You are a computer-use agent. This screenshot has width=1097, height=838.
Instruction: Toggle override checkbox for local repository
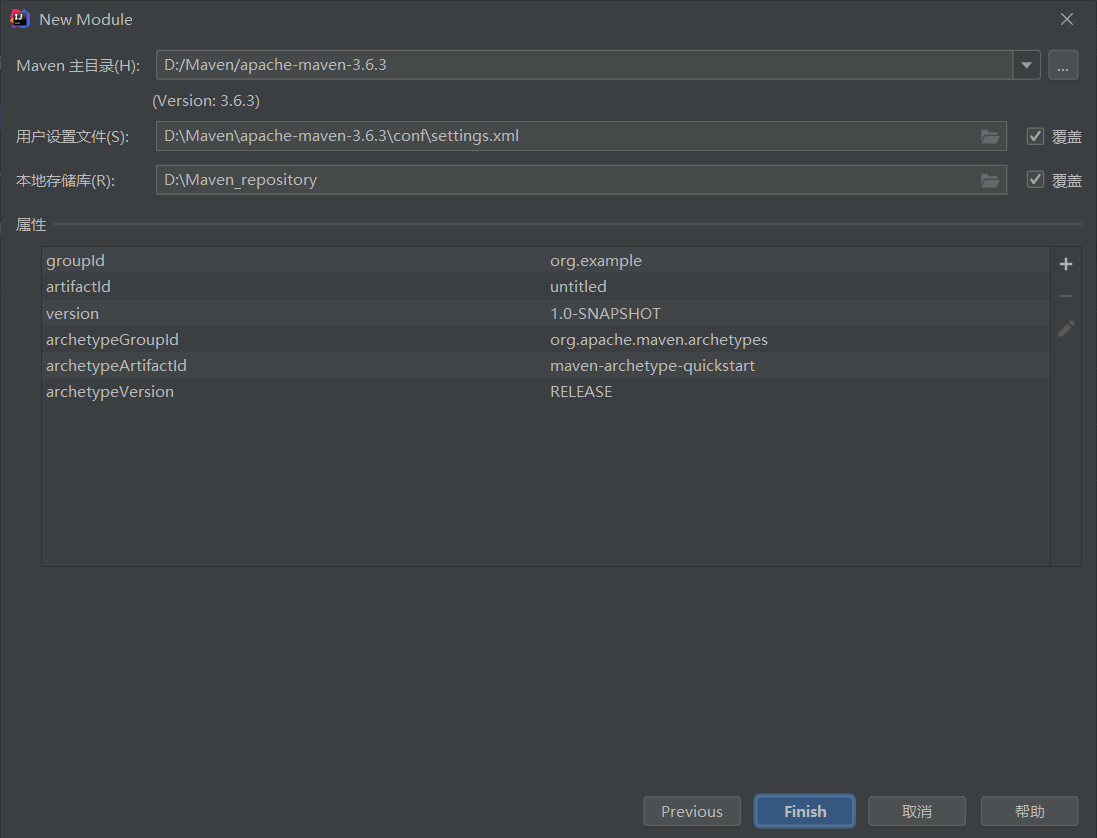[x=1035, y=180]
